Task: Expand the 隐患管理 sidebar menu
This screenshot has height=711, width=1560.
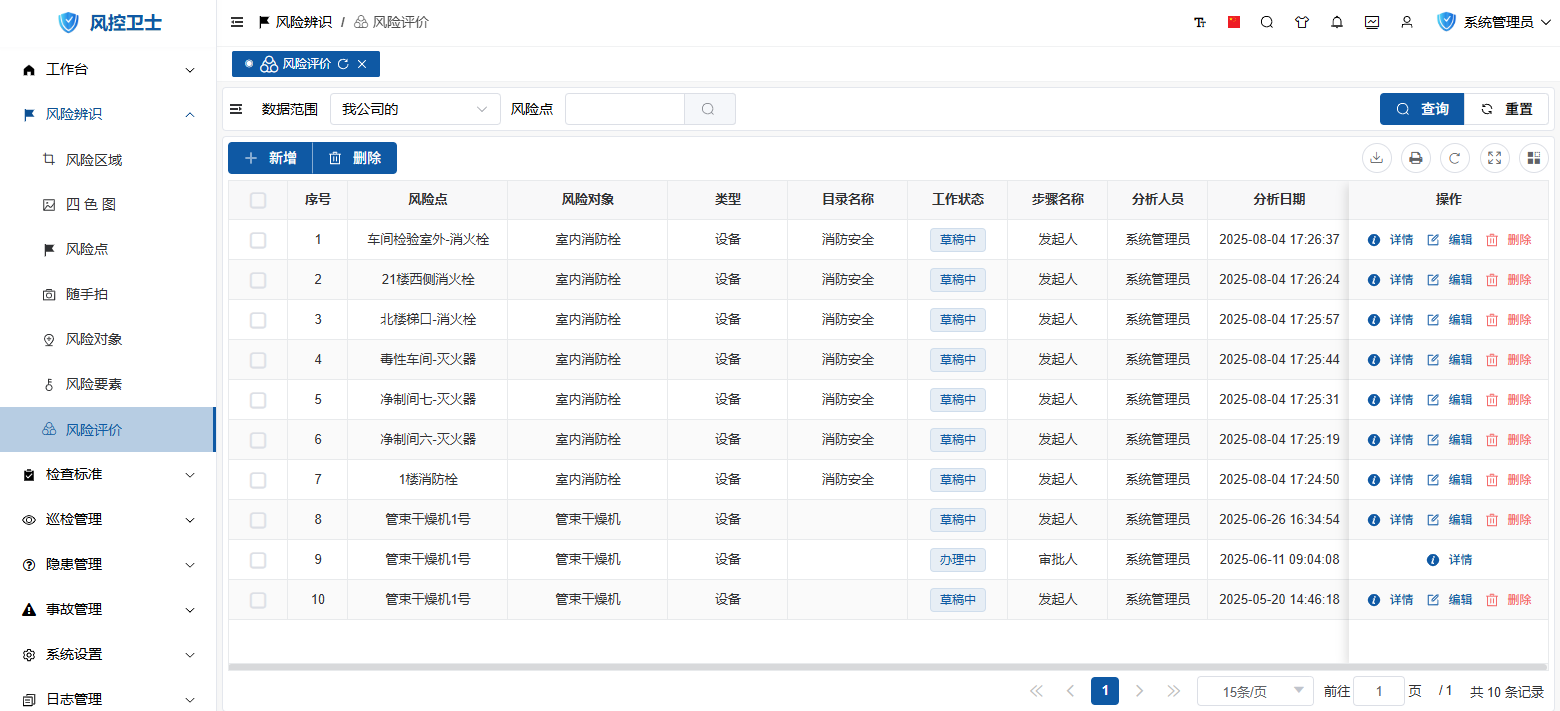Action: [108, 564]
